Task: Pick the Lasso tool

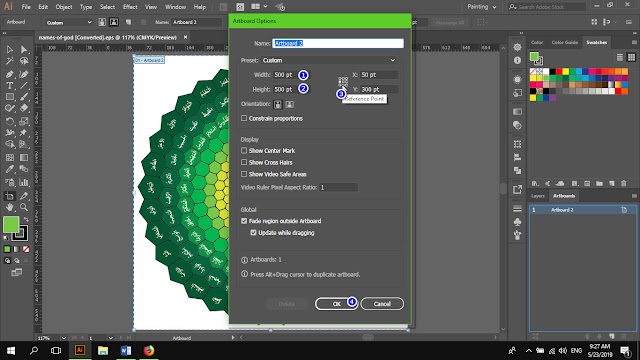Action: click(24, 61)
